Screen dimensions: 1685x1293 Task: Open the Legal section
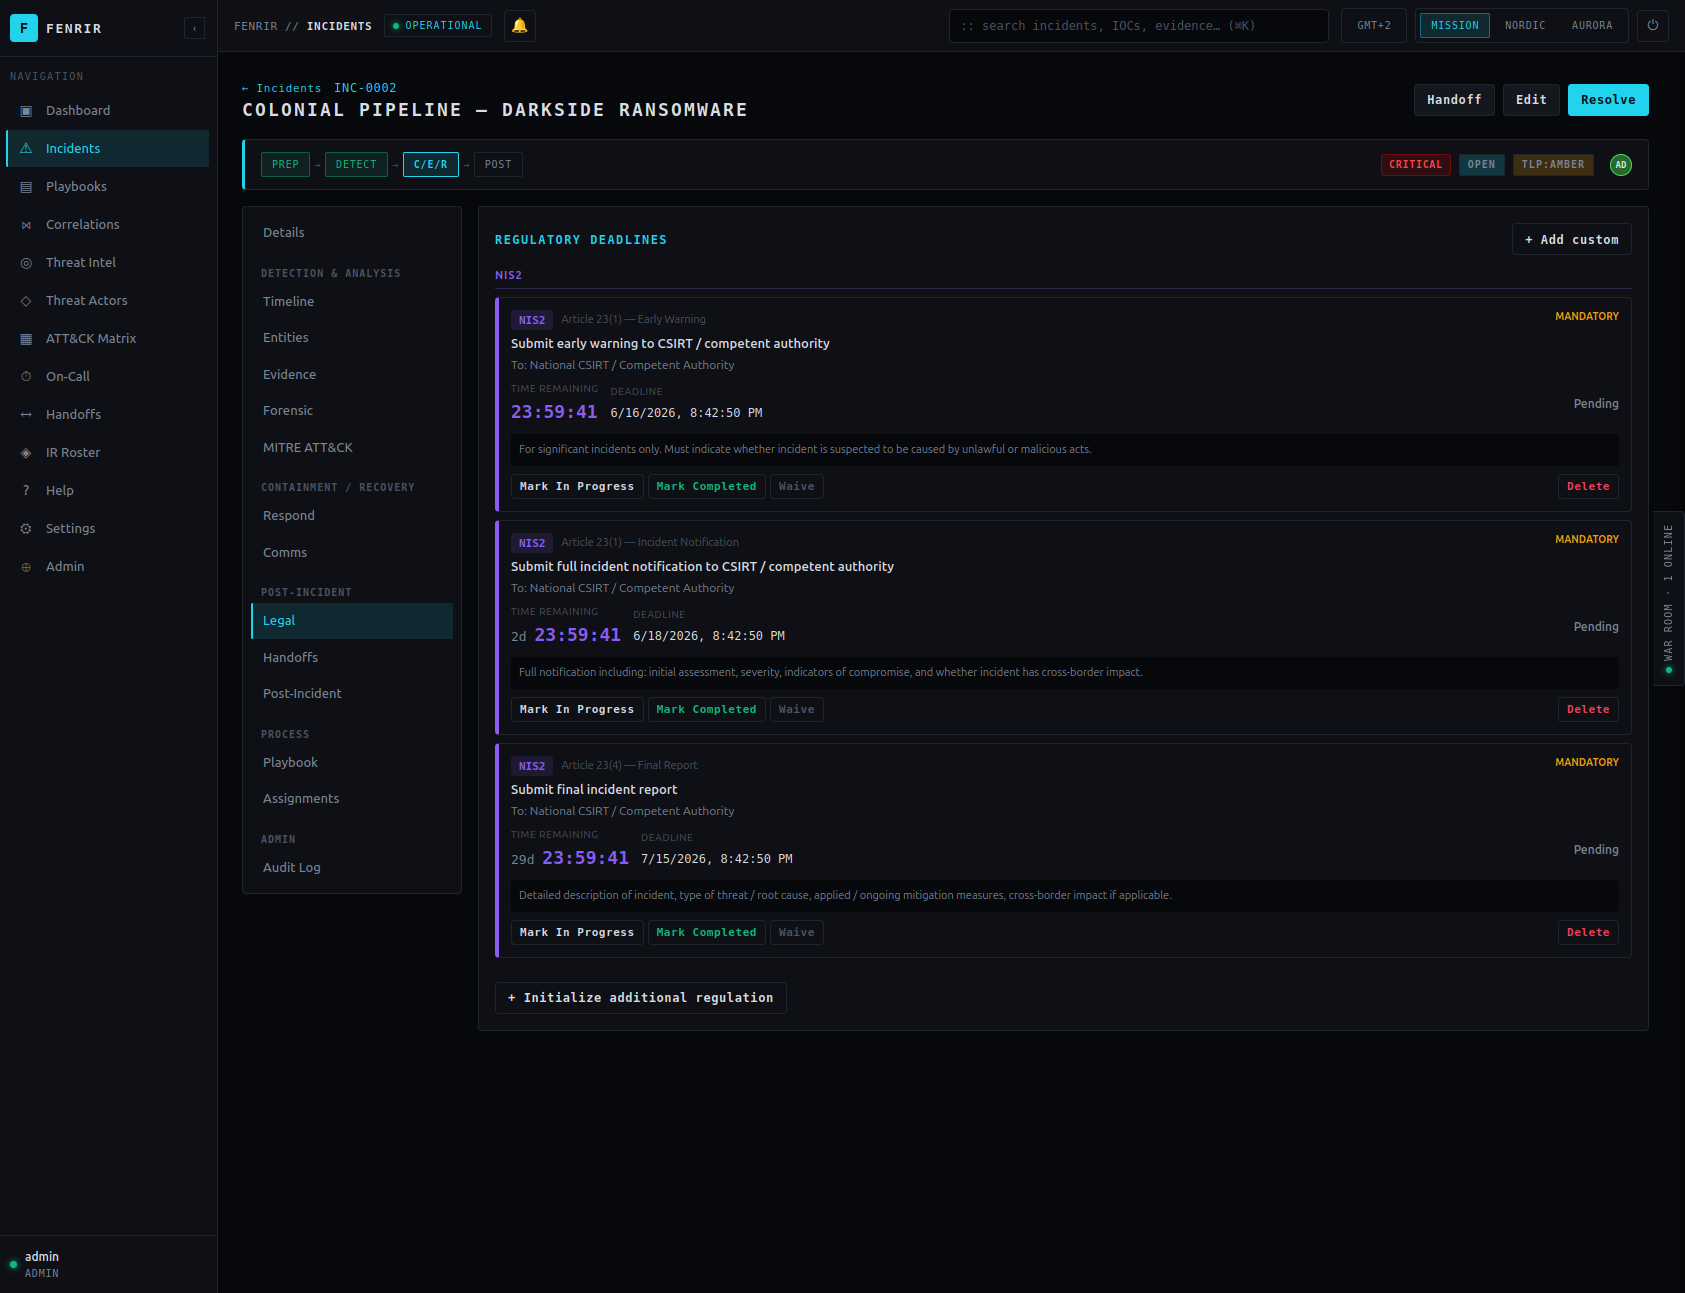click(x=352, y=621)
